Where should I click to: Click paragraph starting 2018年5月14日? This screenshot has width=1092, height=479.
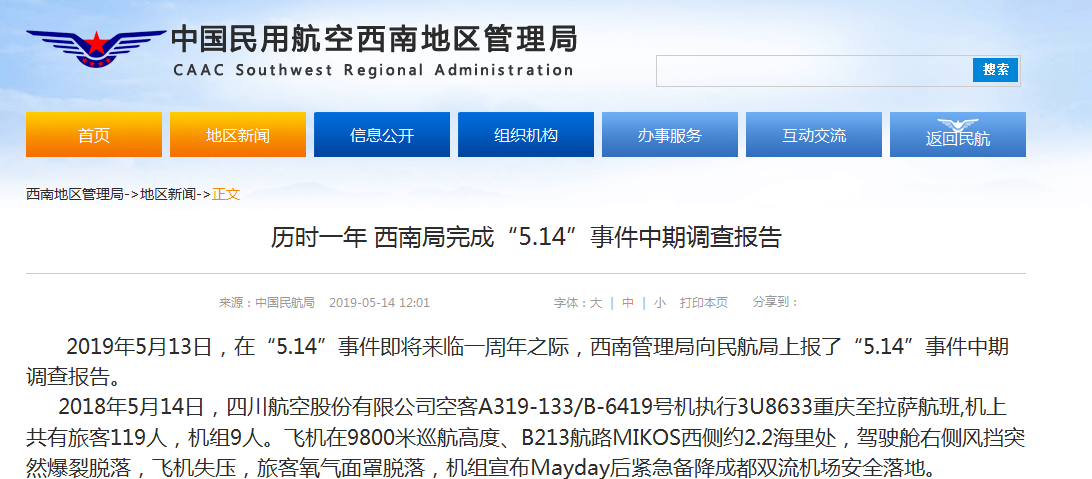(526, 435)
